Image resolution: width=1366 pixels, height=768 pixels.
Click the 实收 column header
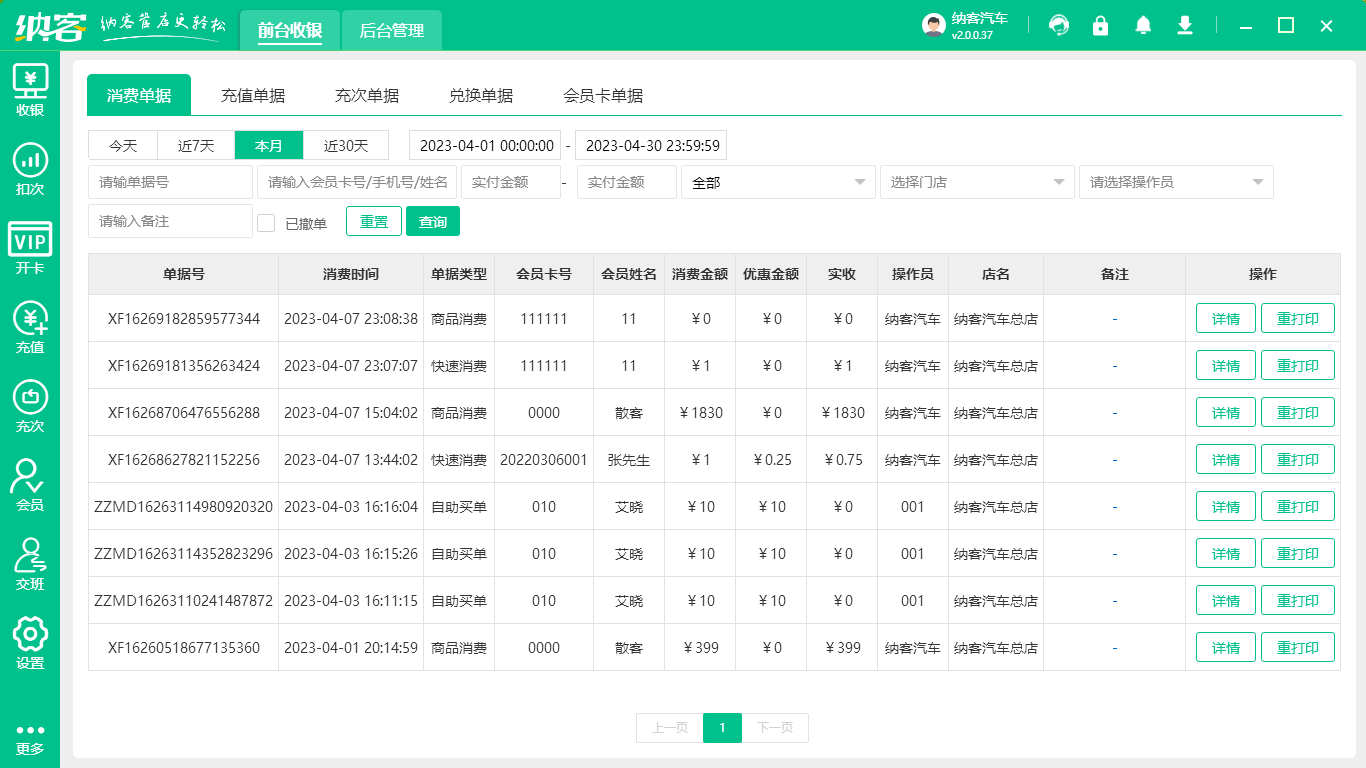[842, 274]
